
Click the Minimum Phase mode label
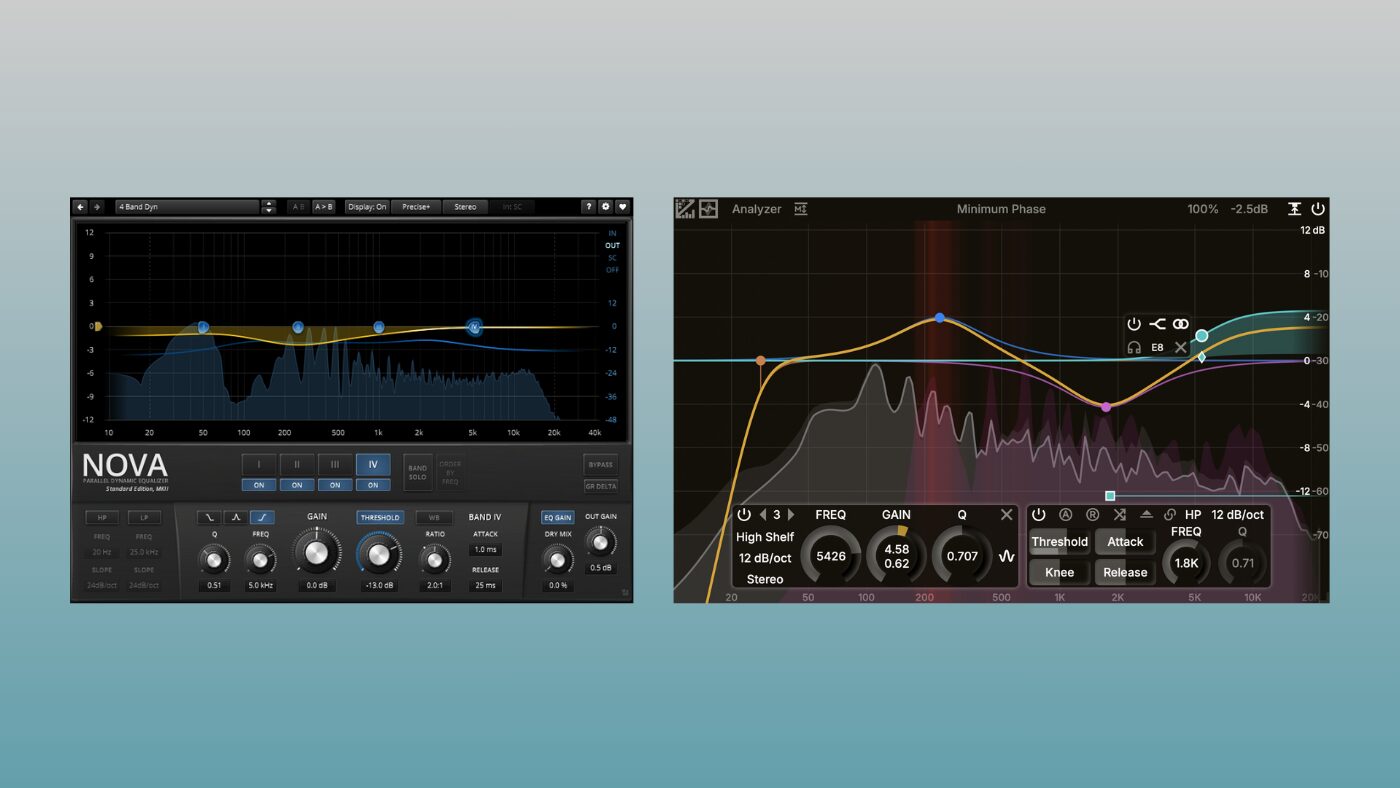(x=1000, y=209)
